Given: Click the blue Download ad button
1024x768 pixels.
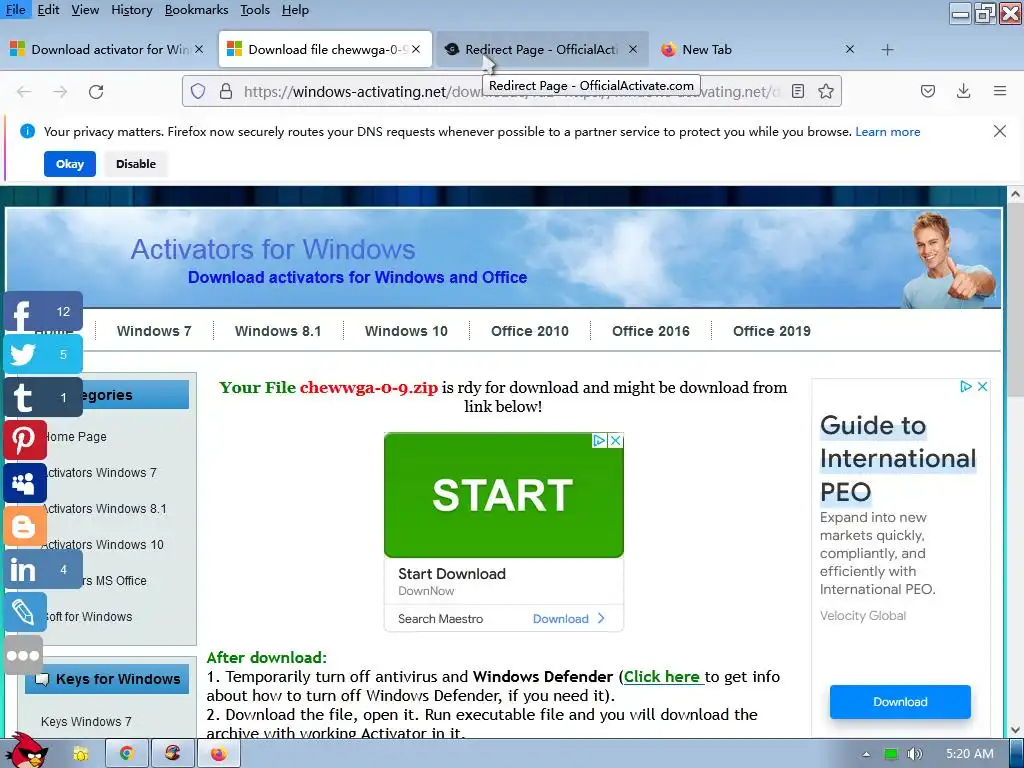Looking at the screenshot, I should click(x=900, y=701).
